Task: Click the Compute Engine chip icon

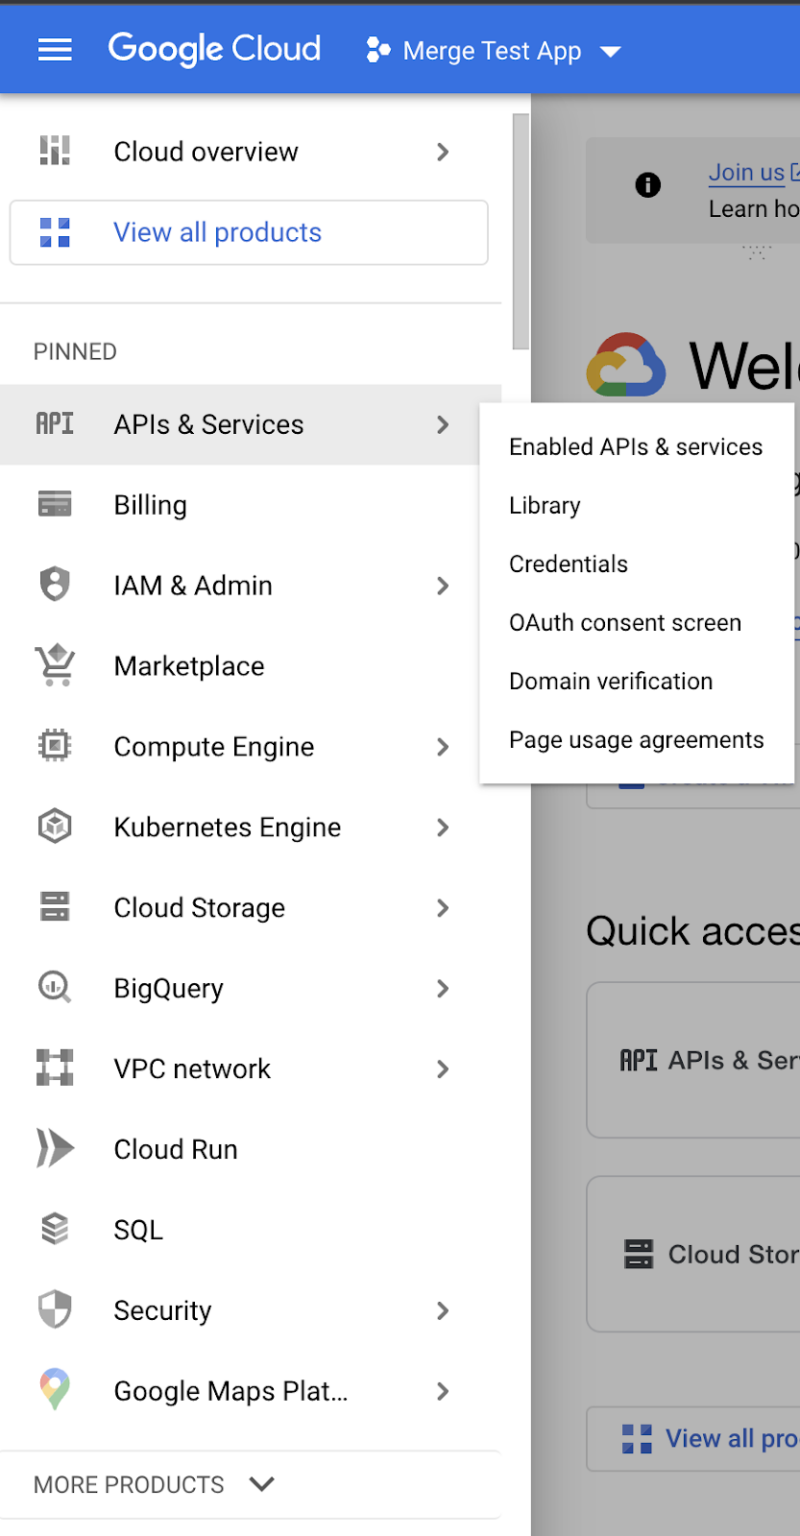Action: 54,746
